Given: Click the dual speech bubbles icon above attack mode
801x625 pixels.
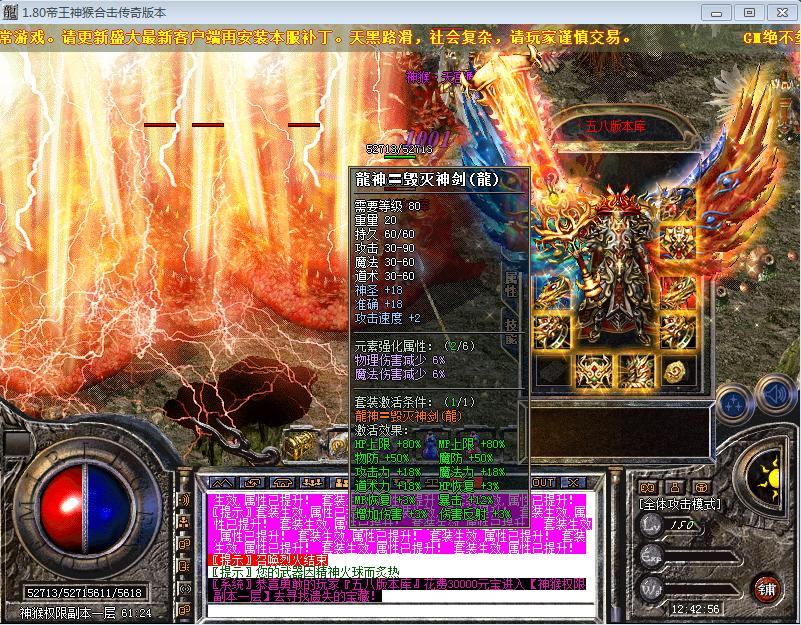Looking at the screenshot, I should [x=648, y=487].
